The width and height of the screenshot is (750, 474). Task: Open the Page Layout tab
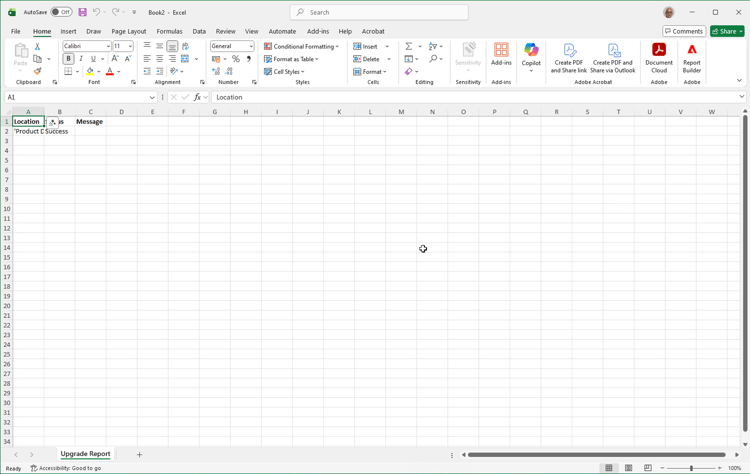pos(129,31)
